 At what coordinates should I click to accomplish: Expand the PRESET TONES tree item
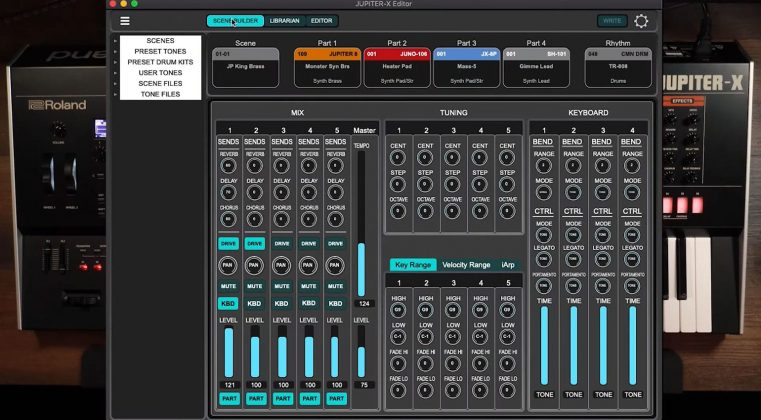tap(116, 51)
